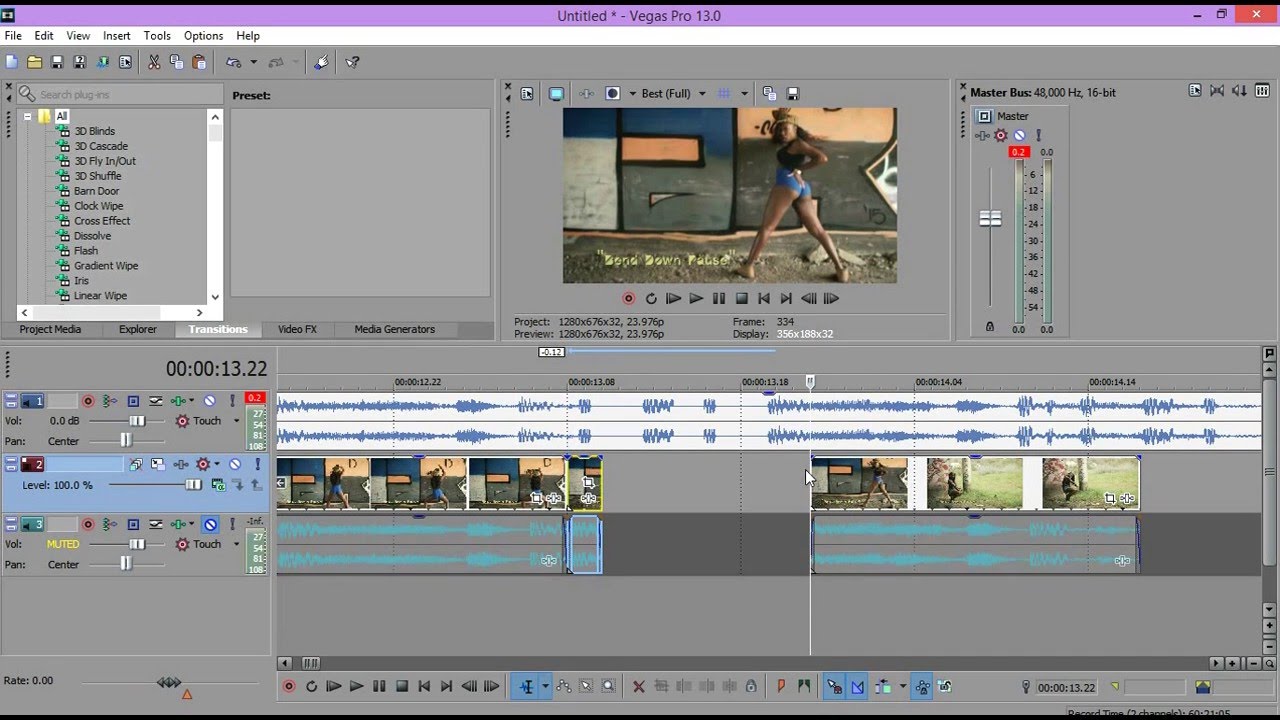Open Overlays grid dropdown arrow in preview
Image resolution: width=1280 pixels, height=720 pixels.
744,93
